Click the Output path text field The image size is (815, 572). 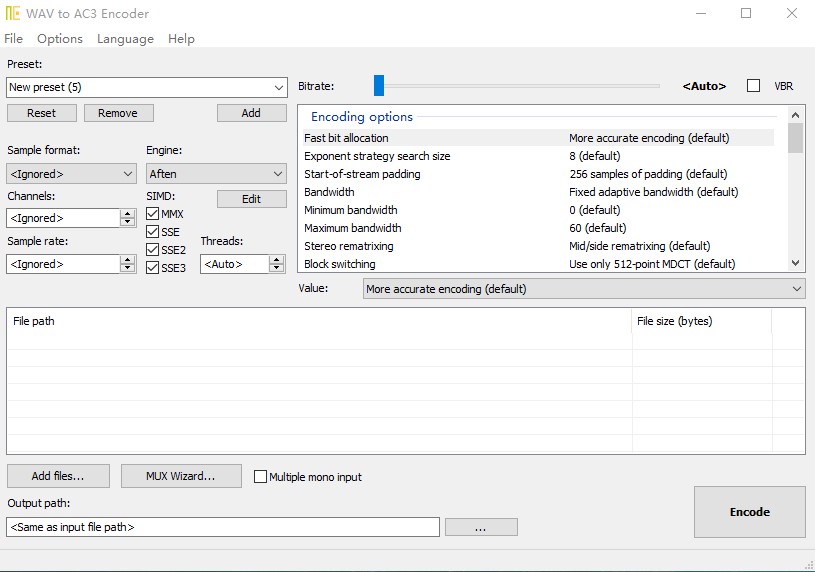click(x=223, y=527)
